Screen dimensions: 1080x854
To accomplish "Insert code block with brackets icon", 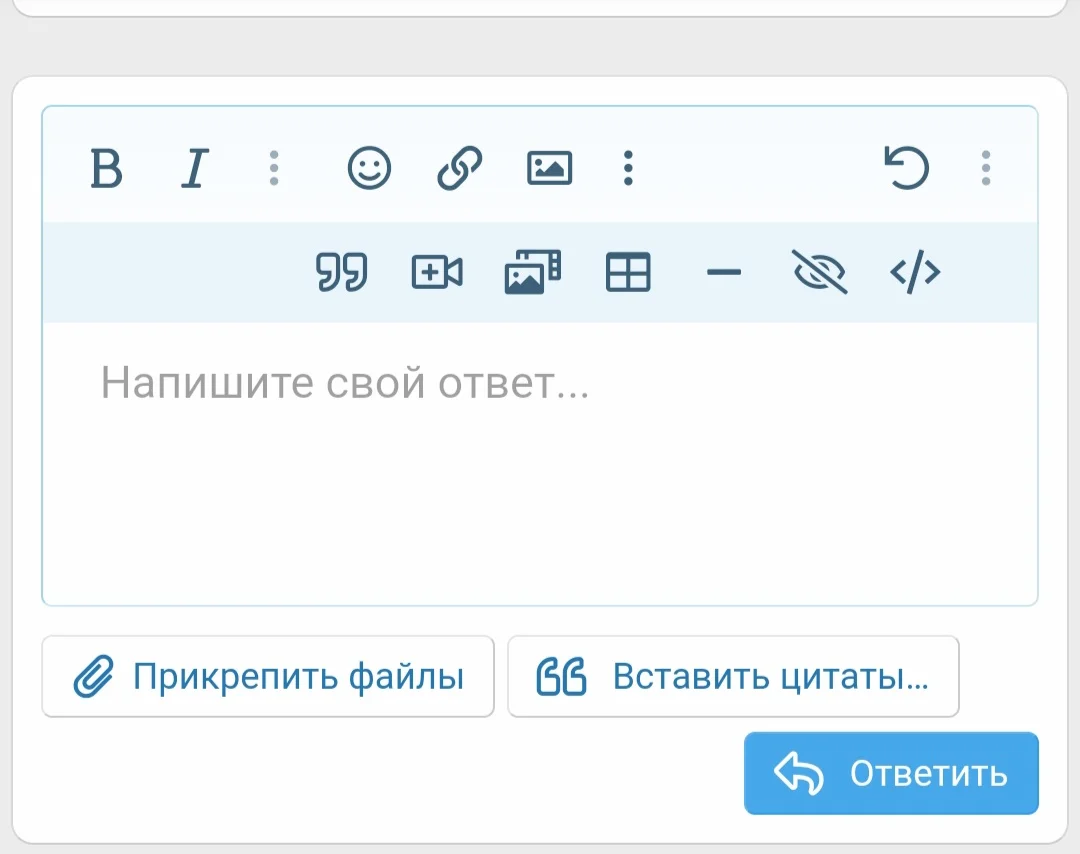I will tap(915, 272).
